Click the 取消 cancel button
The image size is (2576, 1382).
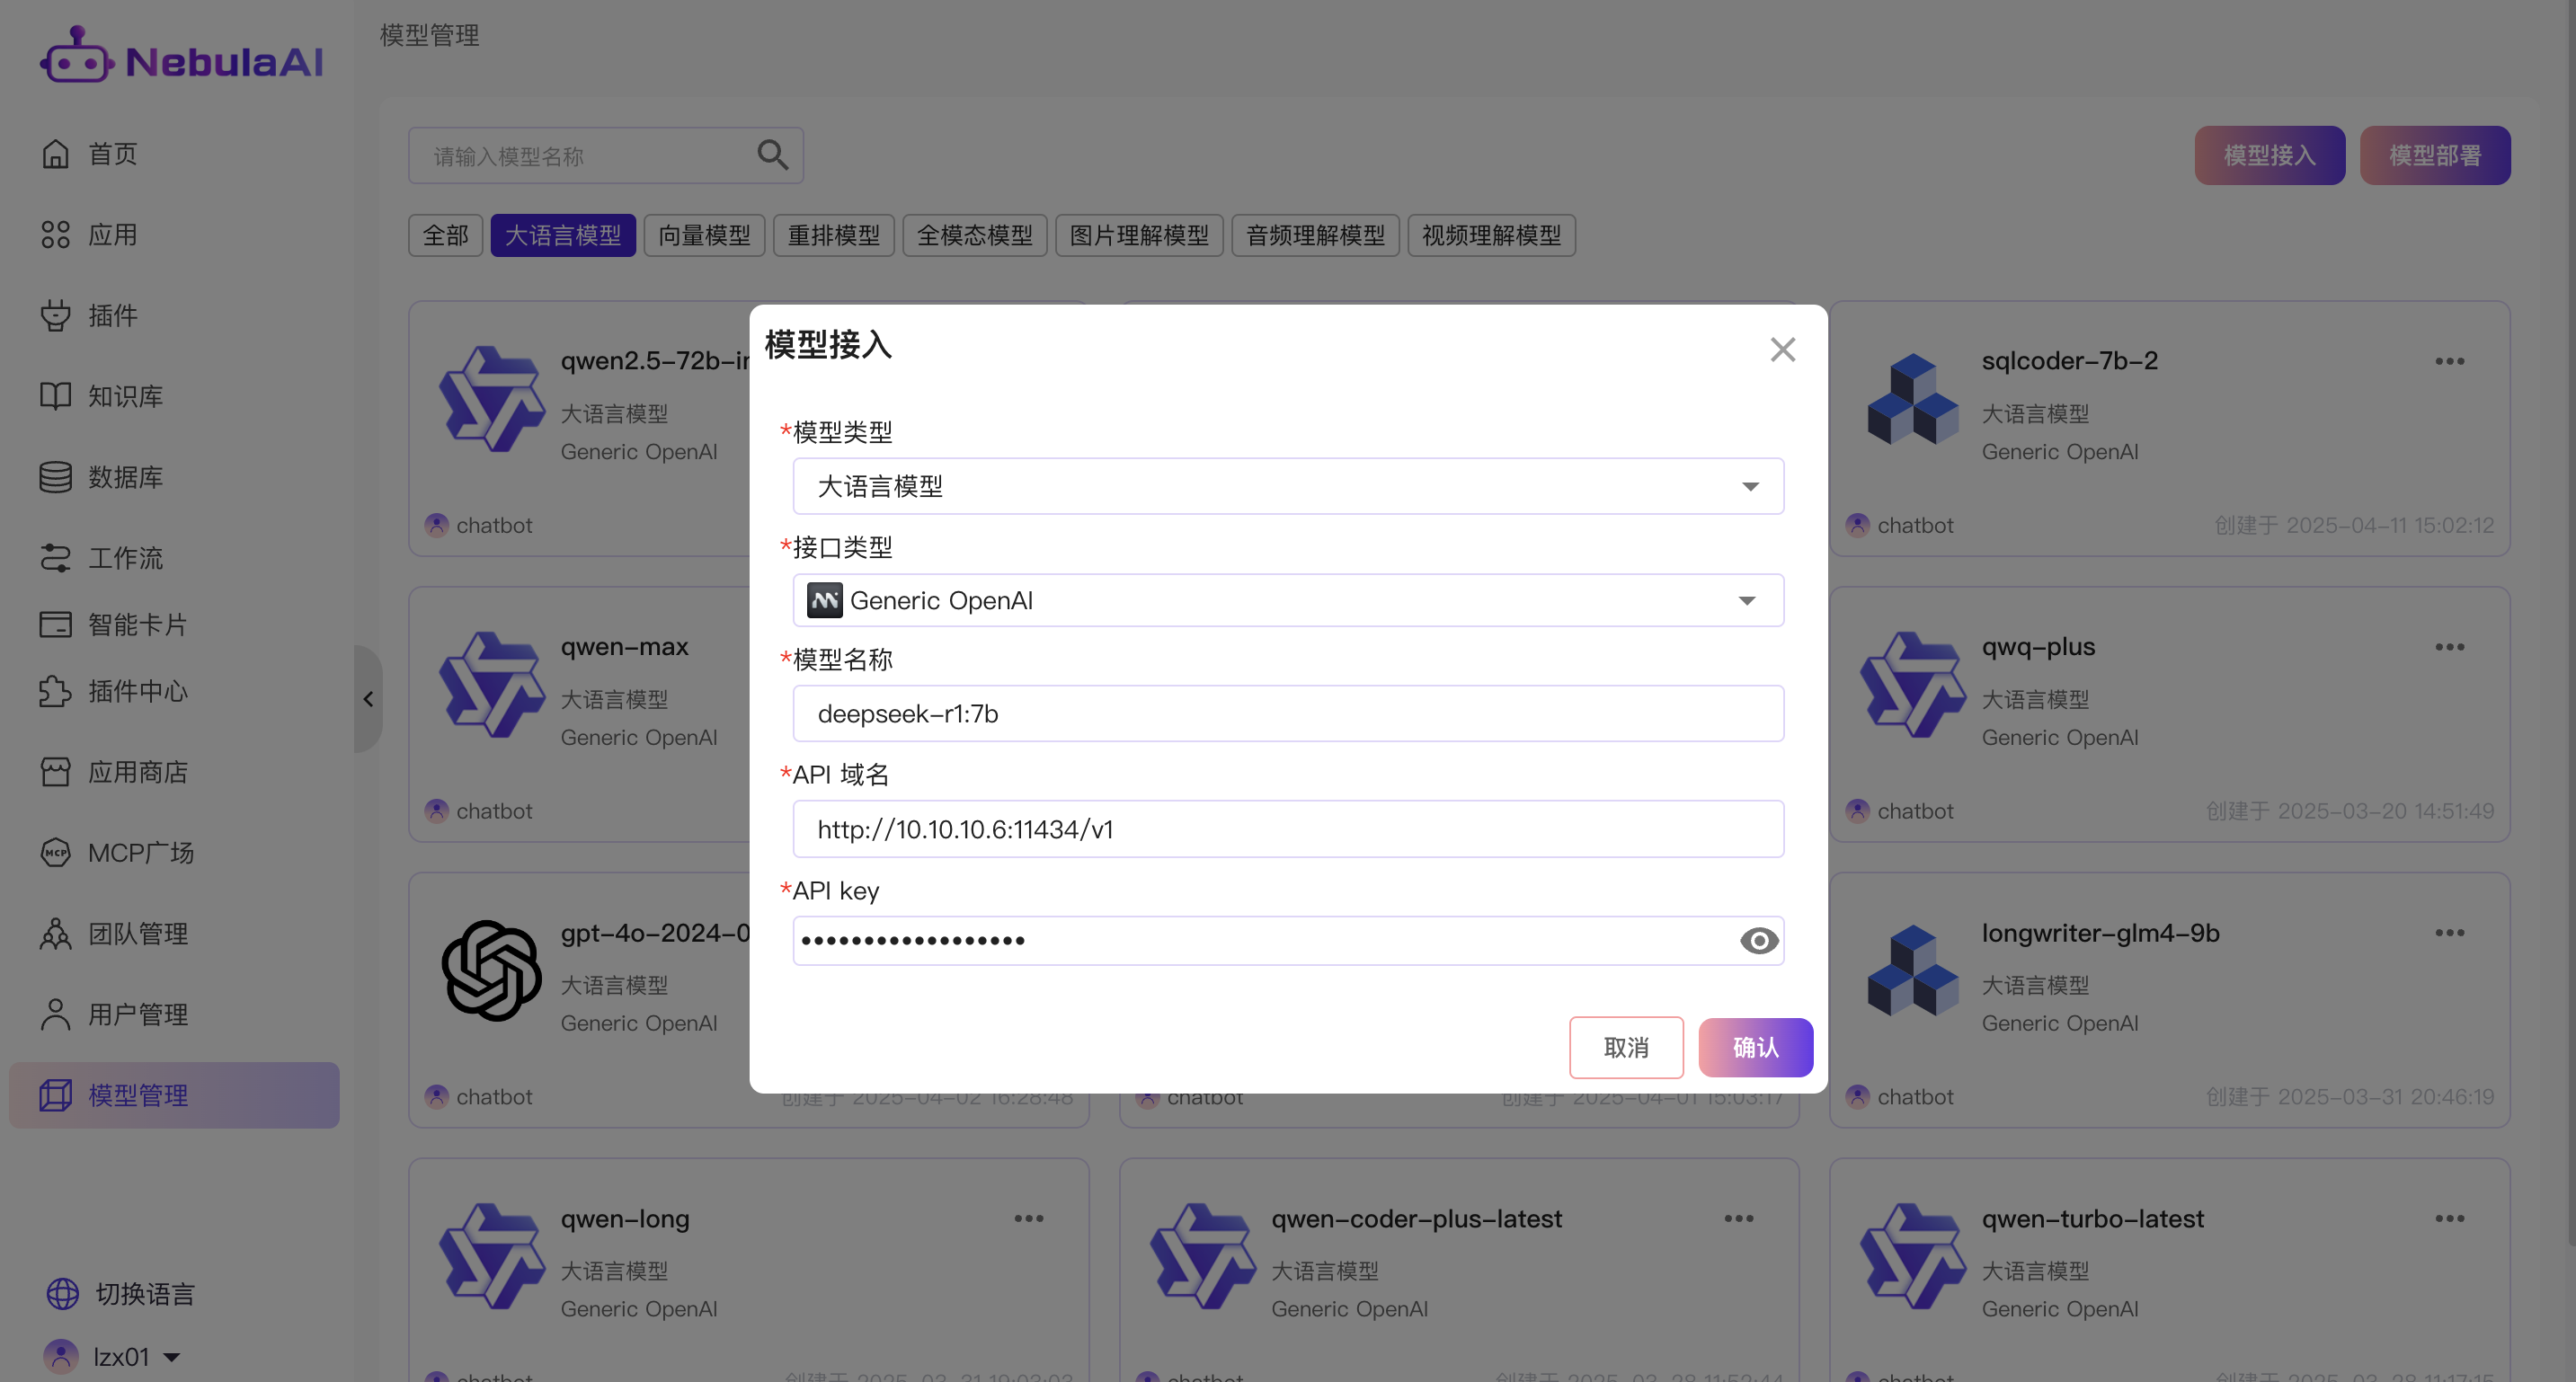pyautogui.click(x=1625, y=1048)
